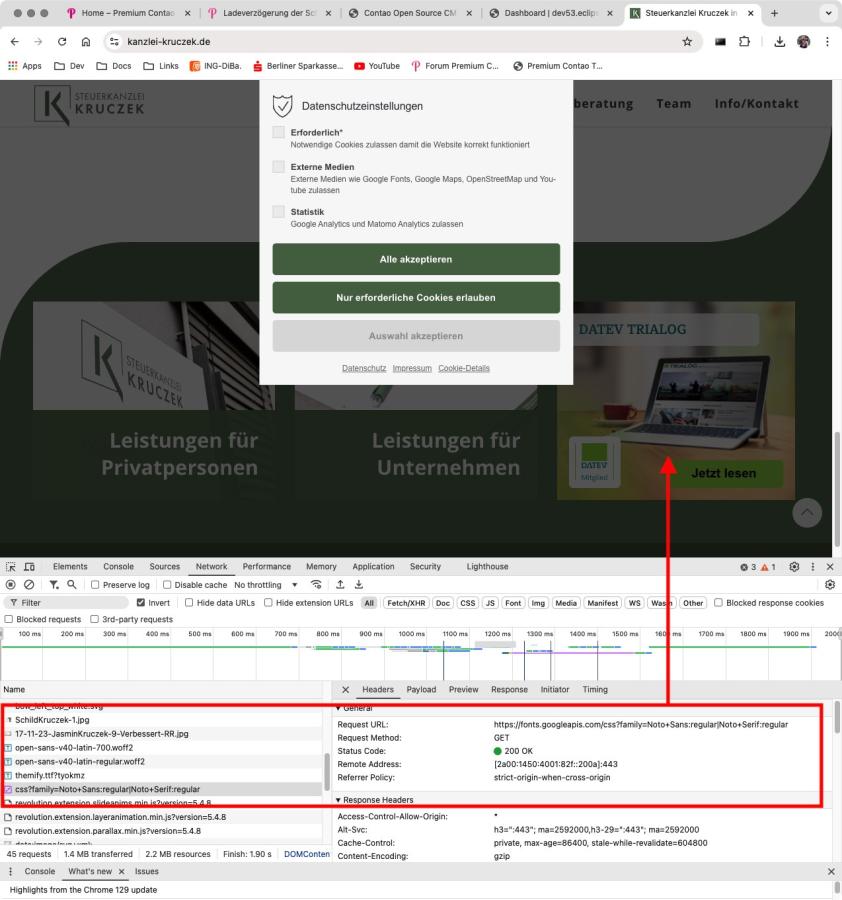This screenshot has width=842, height=900.
Task: Tick the Externe Medien cookie checkbox
Action: 278,166
